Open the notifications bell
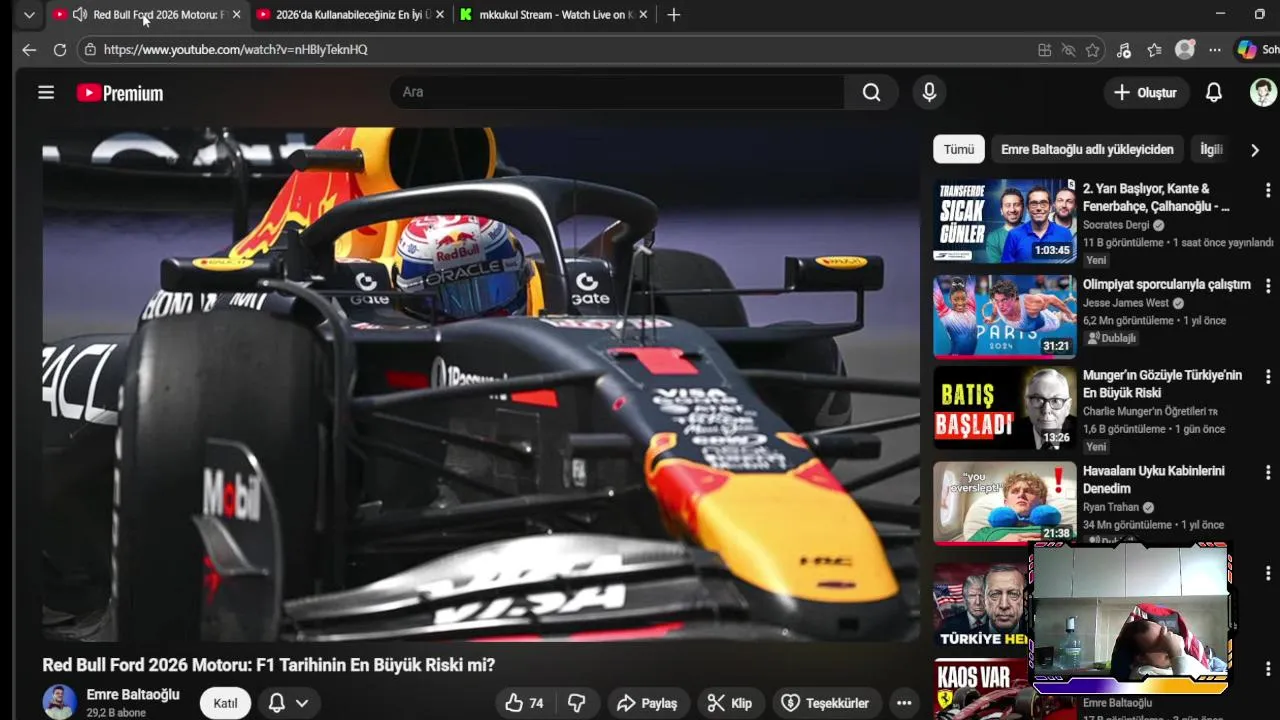1280x720 pixels. pos(1213,92)
